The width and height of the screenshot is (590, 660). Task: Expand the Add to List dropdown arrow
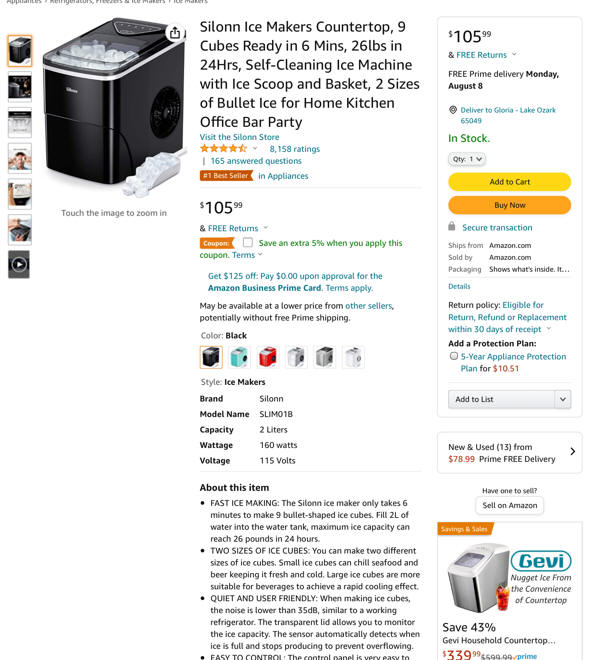point(563,399)
